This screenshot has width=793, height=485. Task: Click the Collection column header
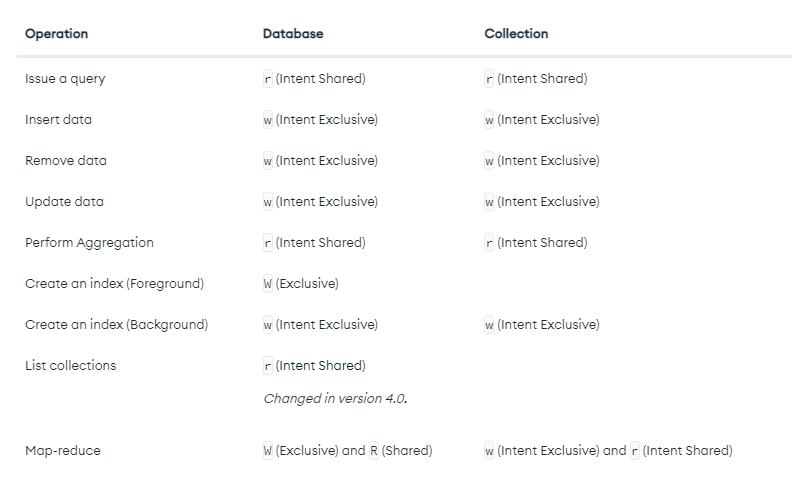tap(516, 34)
